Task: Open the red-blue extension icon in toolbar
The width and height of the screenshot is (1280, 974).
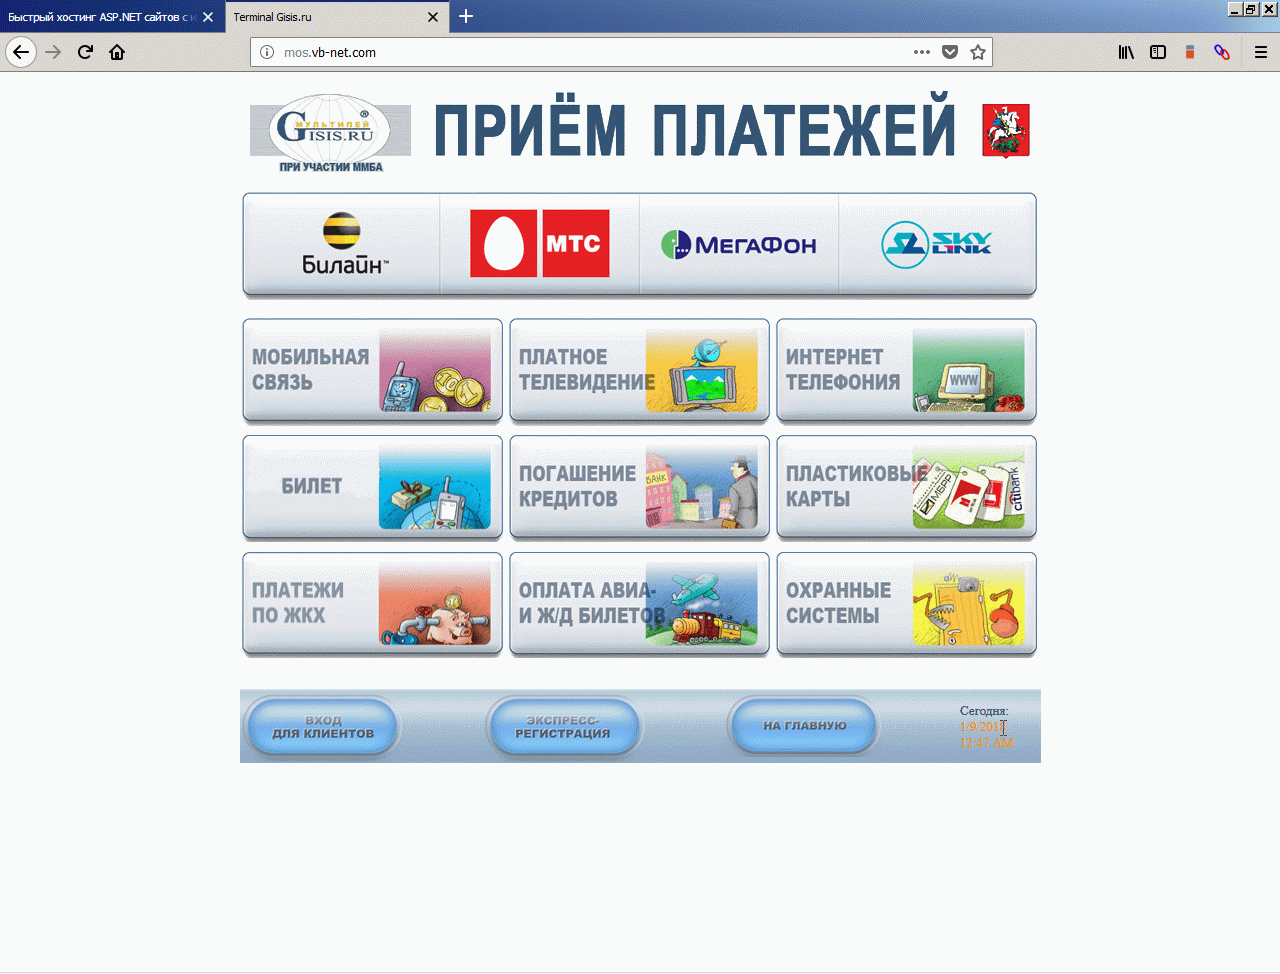Action: (x=1222, y=52)
